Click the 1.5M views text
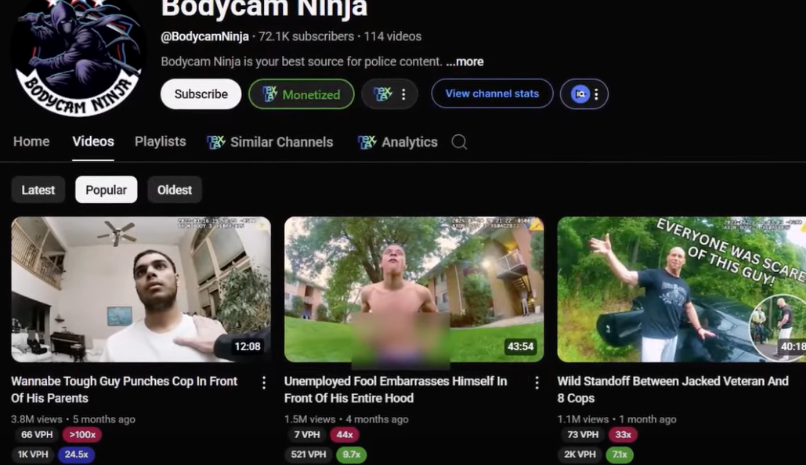 [309, 419]
